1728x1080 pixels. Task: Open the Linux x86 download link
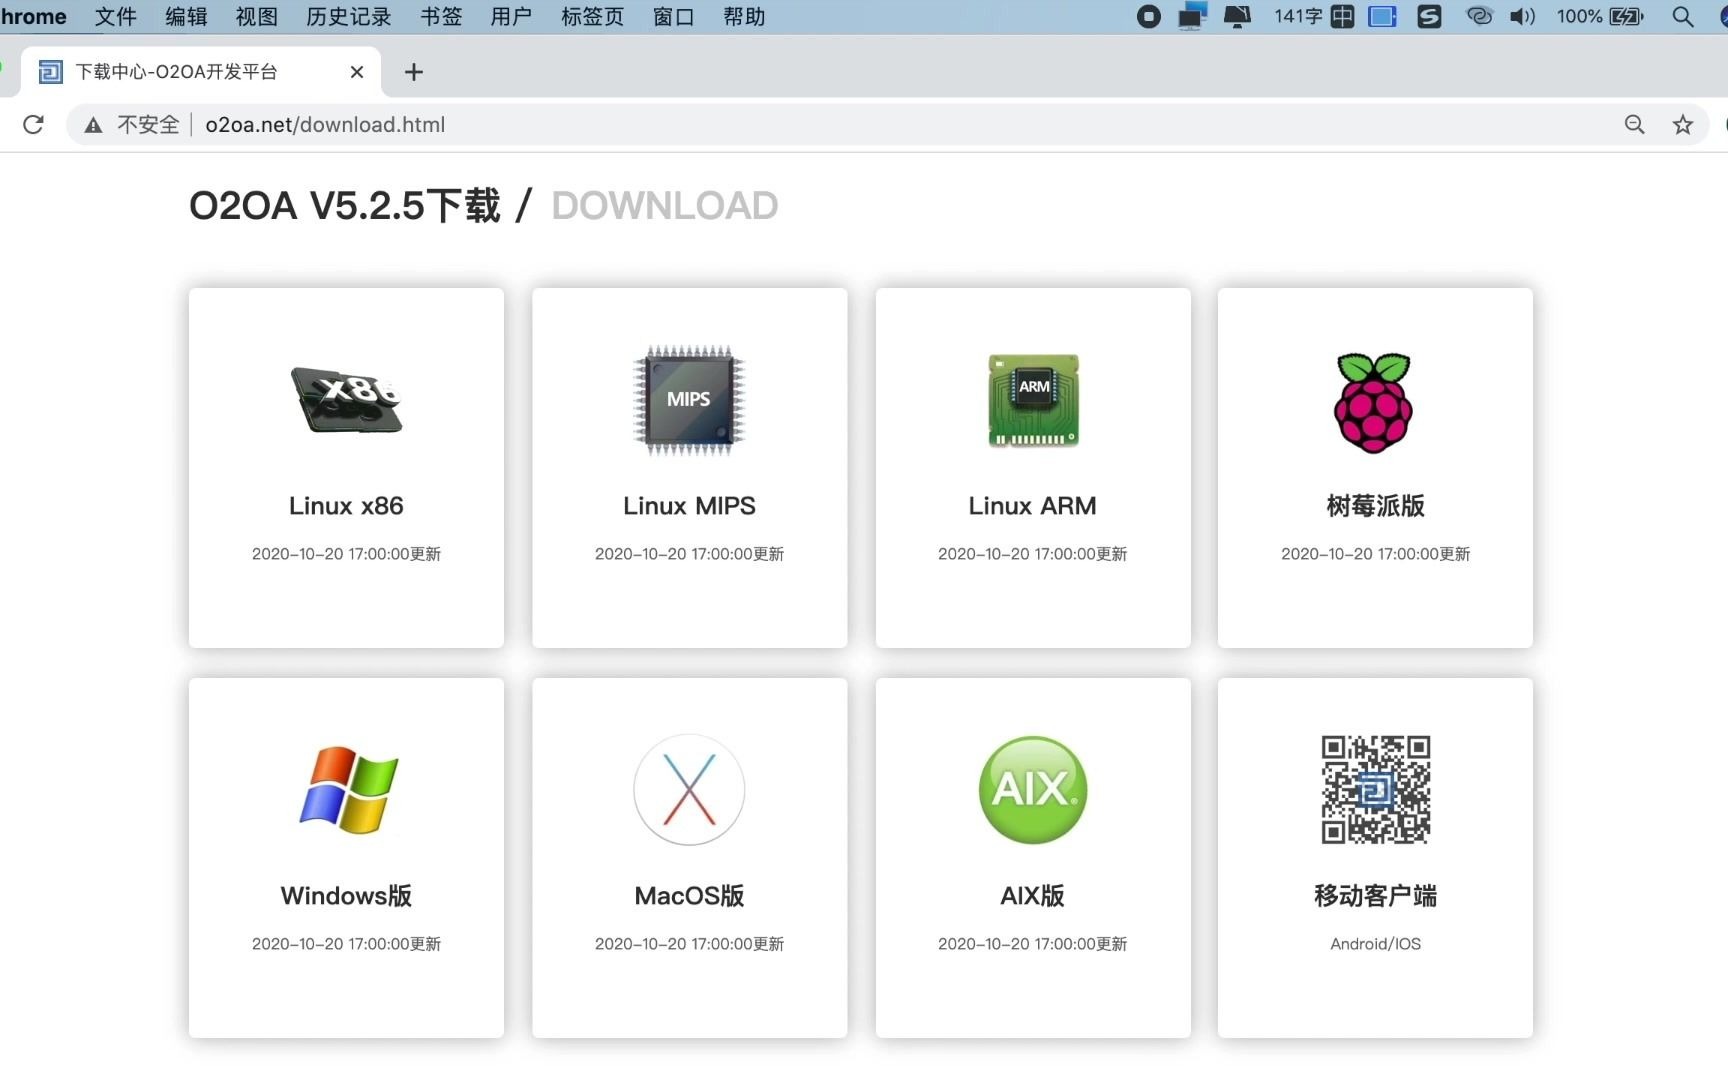346,506
